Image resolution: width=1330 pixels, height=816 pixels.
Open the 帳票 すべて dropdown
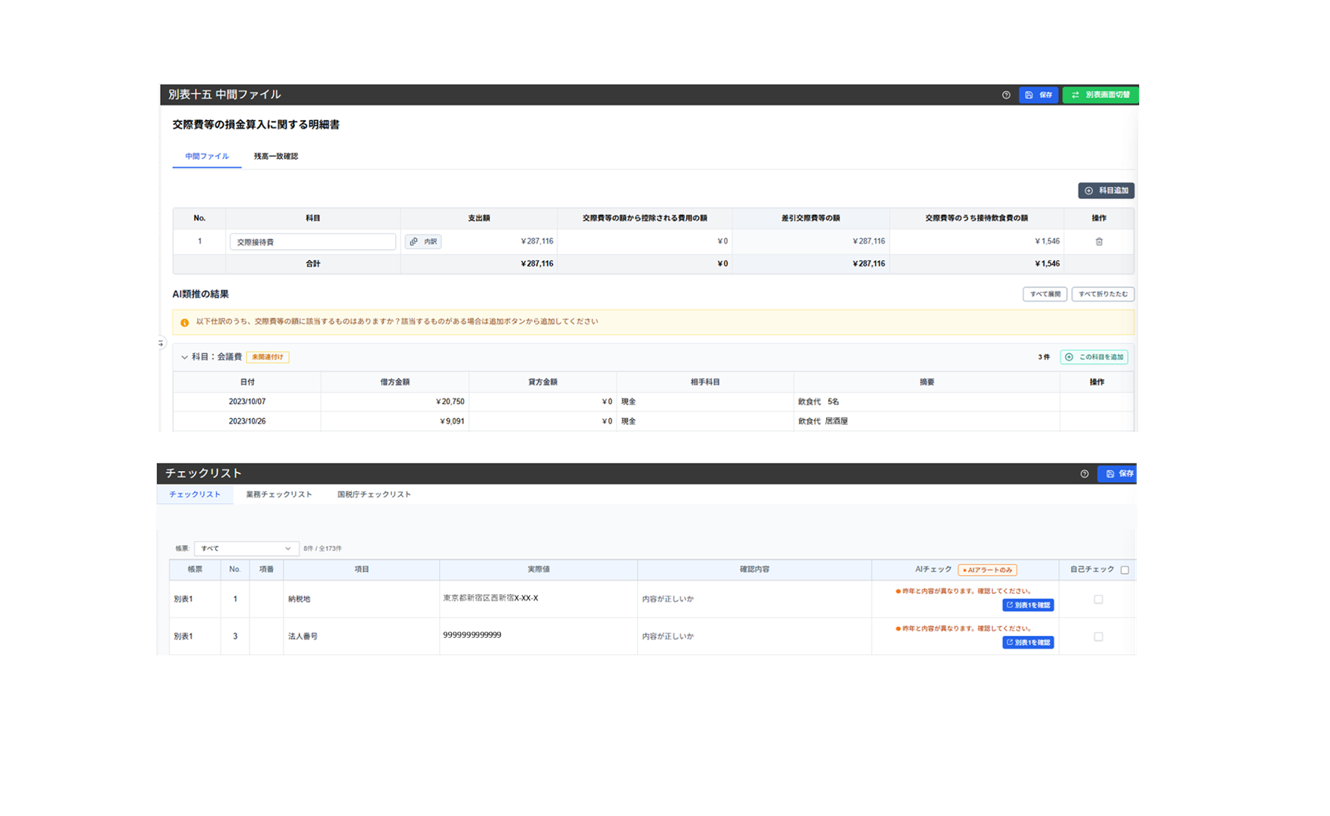[x=246, y=549]
